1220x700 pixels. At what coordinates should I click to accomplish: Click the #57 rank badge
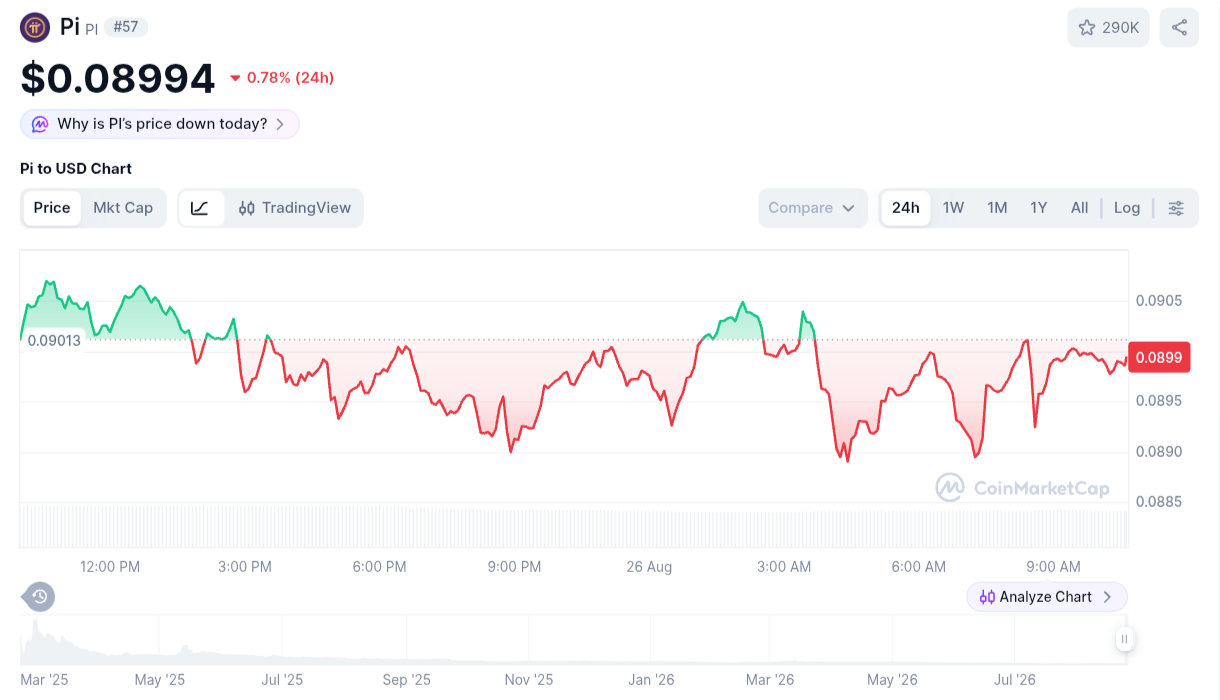click(126, 27)
